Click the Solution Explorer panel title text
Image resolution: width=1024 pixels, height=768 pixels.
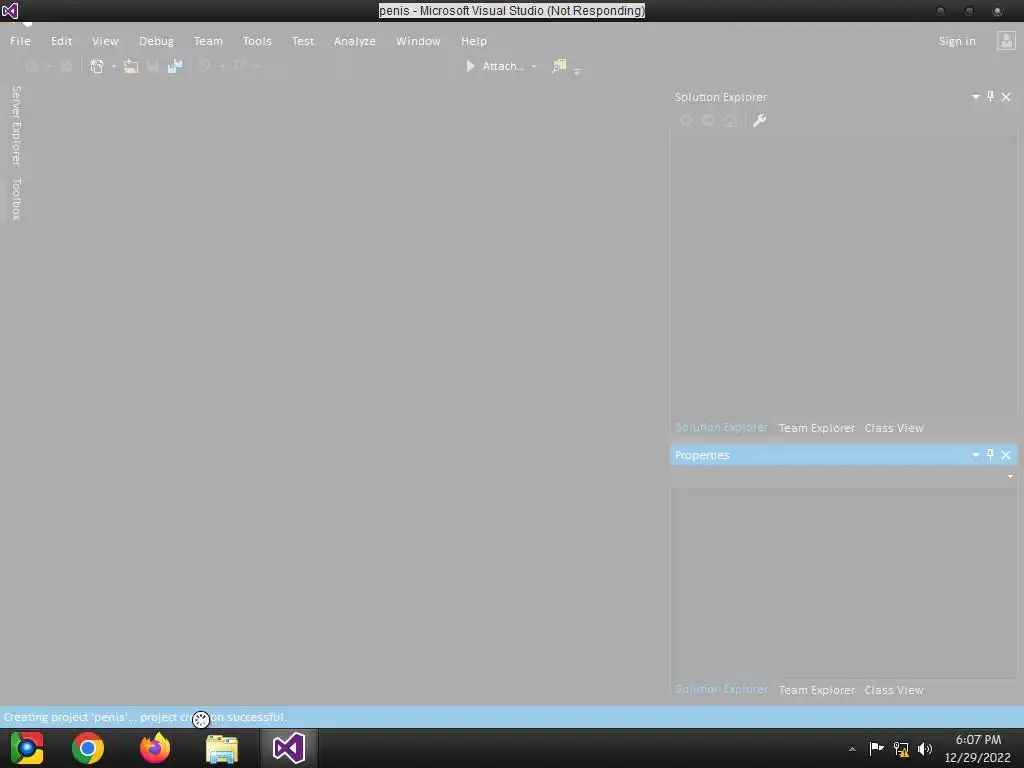(x=720, y=97)
